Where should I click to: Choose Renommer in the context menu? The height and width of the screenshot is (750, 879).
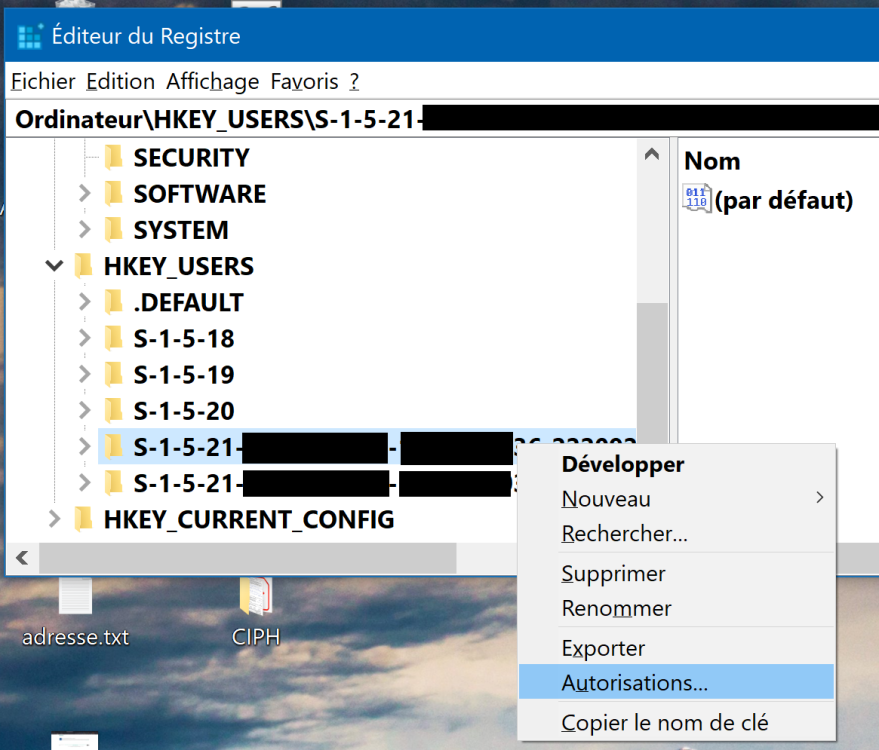click(676, 608)
